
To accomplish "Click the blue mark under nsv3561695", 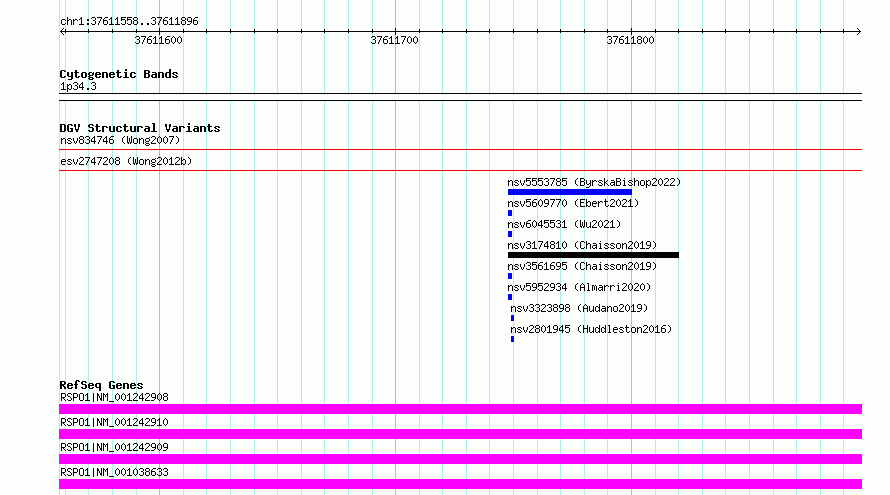I will 510,276.
